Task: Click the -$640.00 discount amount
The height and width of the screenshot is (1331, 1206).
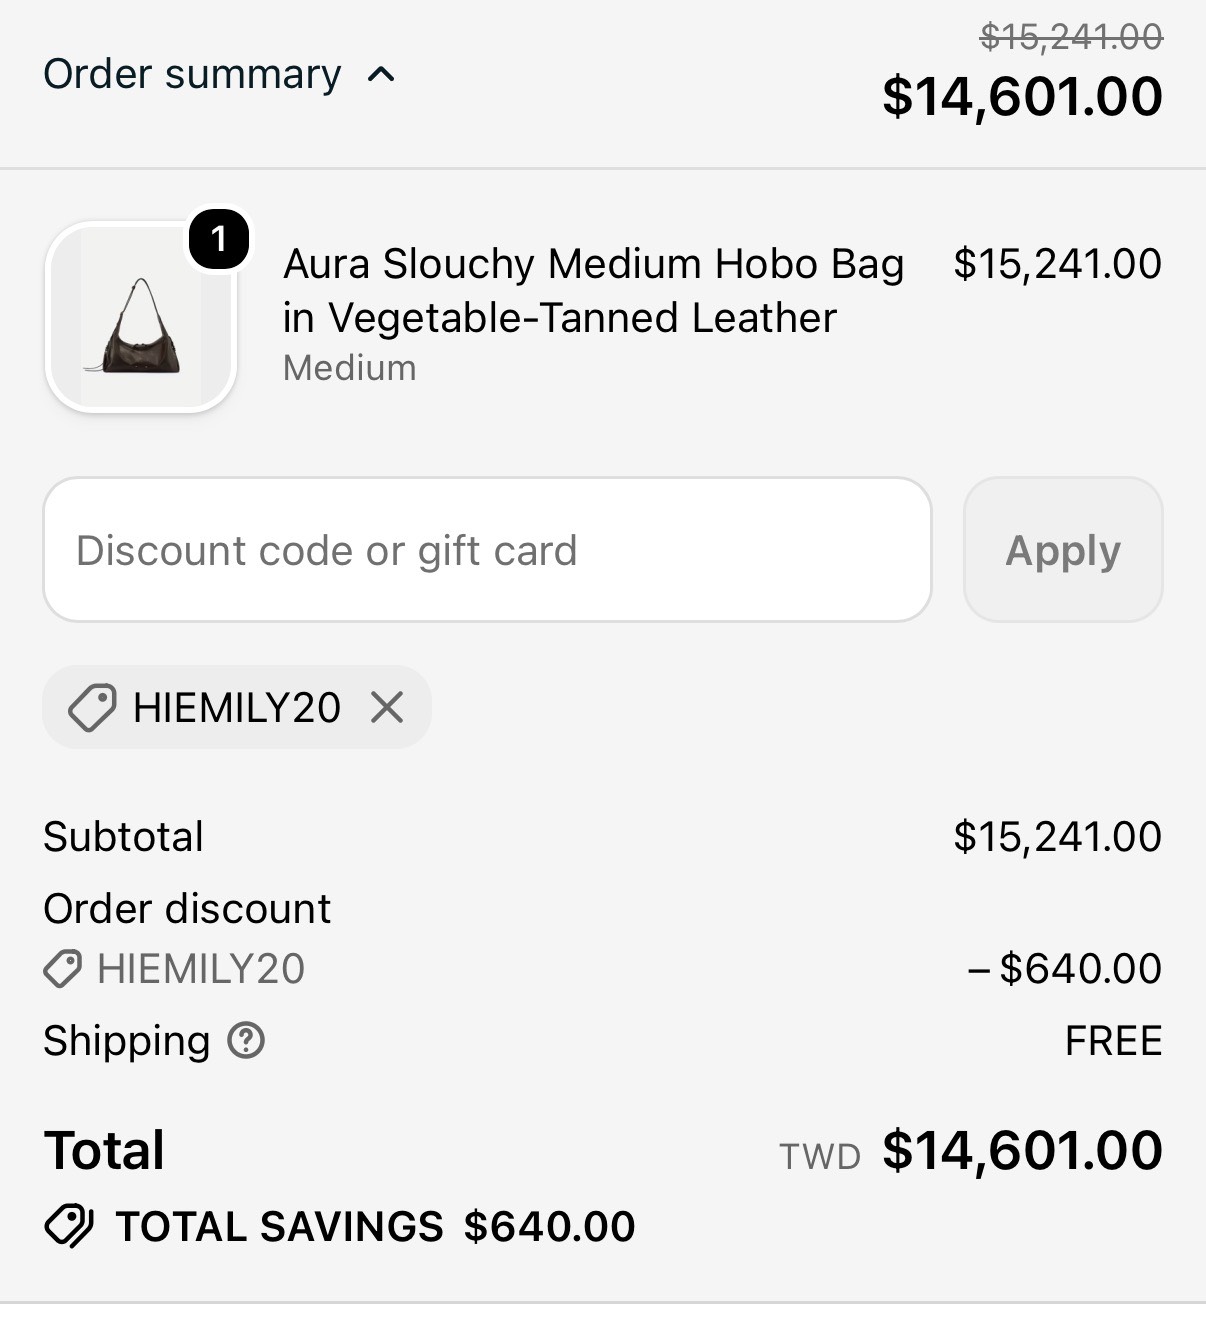Action: click(x=1065, y=969)
